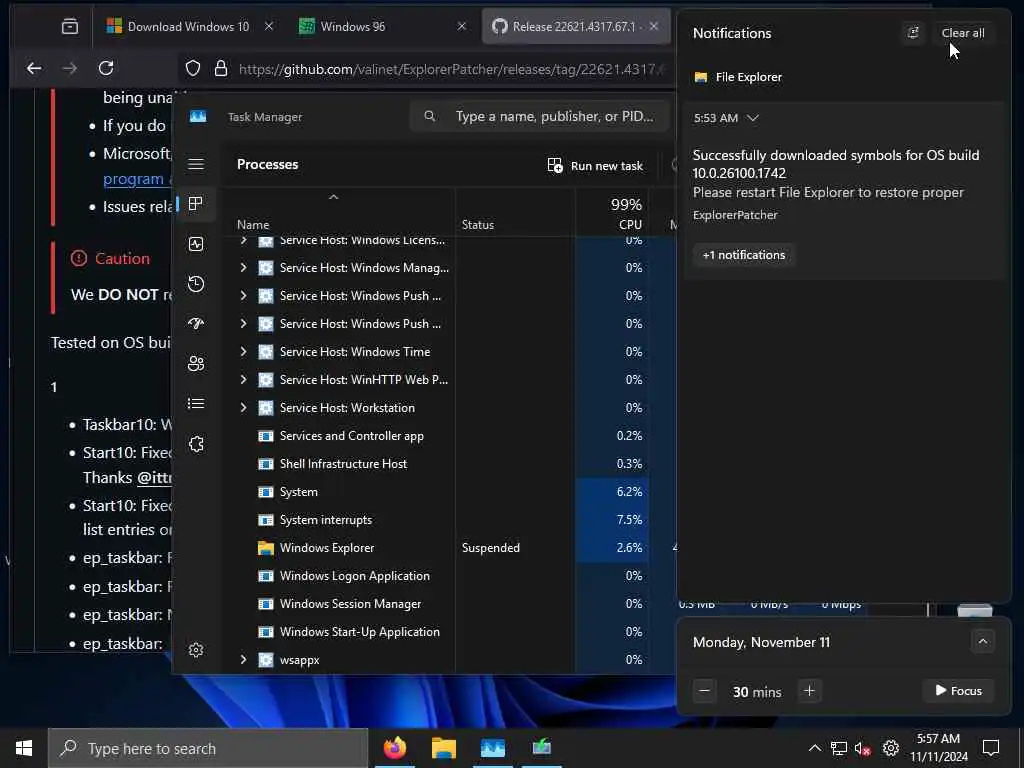Click the shield tracking protection icon

pos(193,69)
